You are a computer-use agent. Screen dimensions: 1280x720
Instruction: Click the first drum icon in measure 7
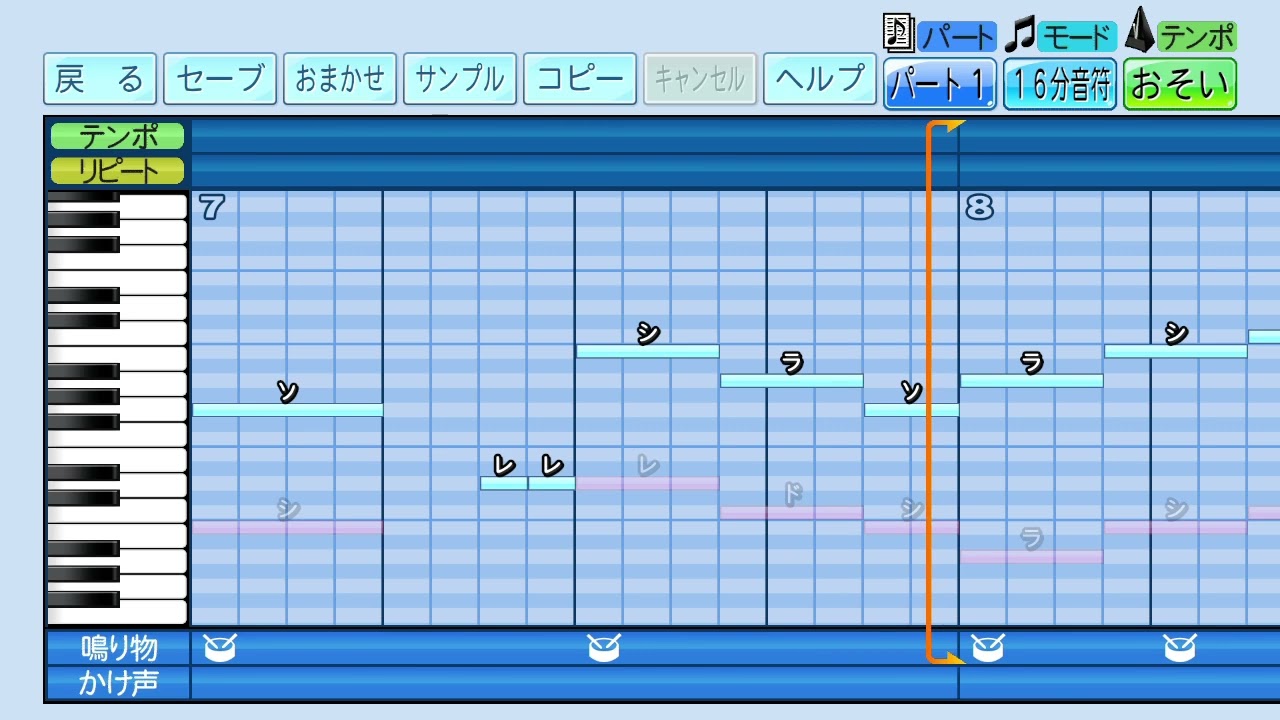pos(219,648)
